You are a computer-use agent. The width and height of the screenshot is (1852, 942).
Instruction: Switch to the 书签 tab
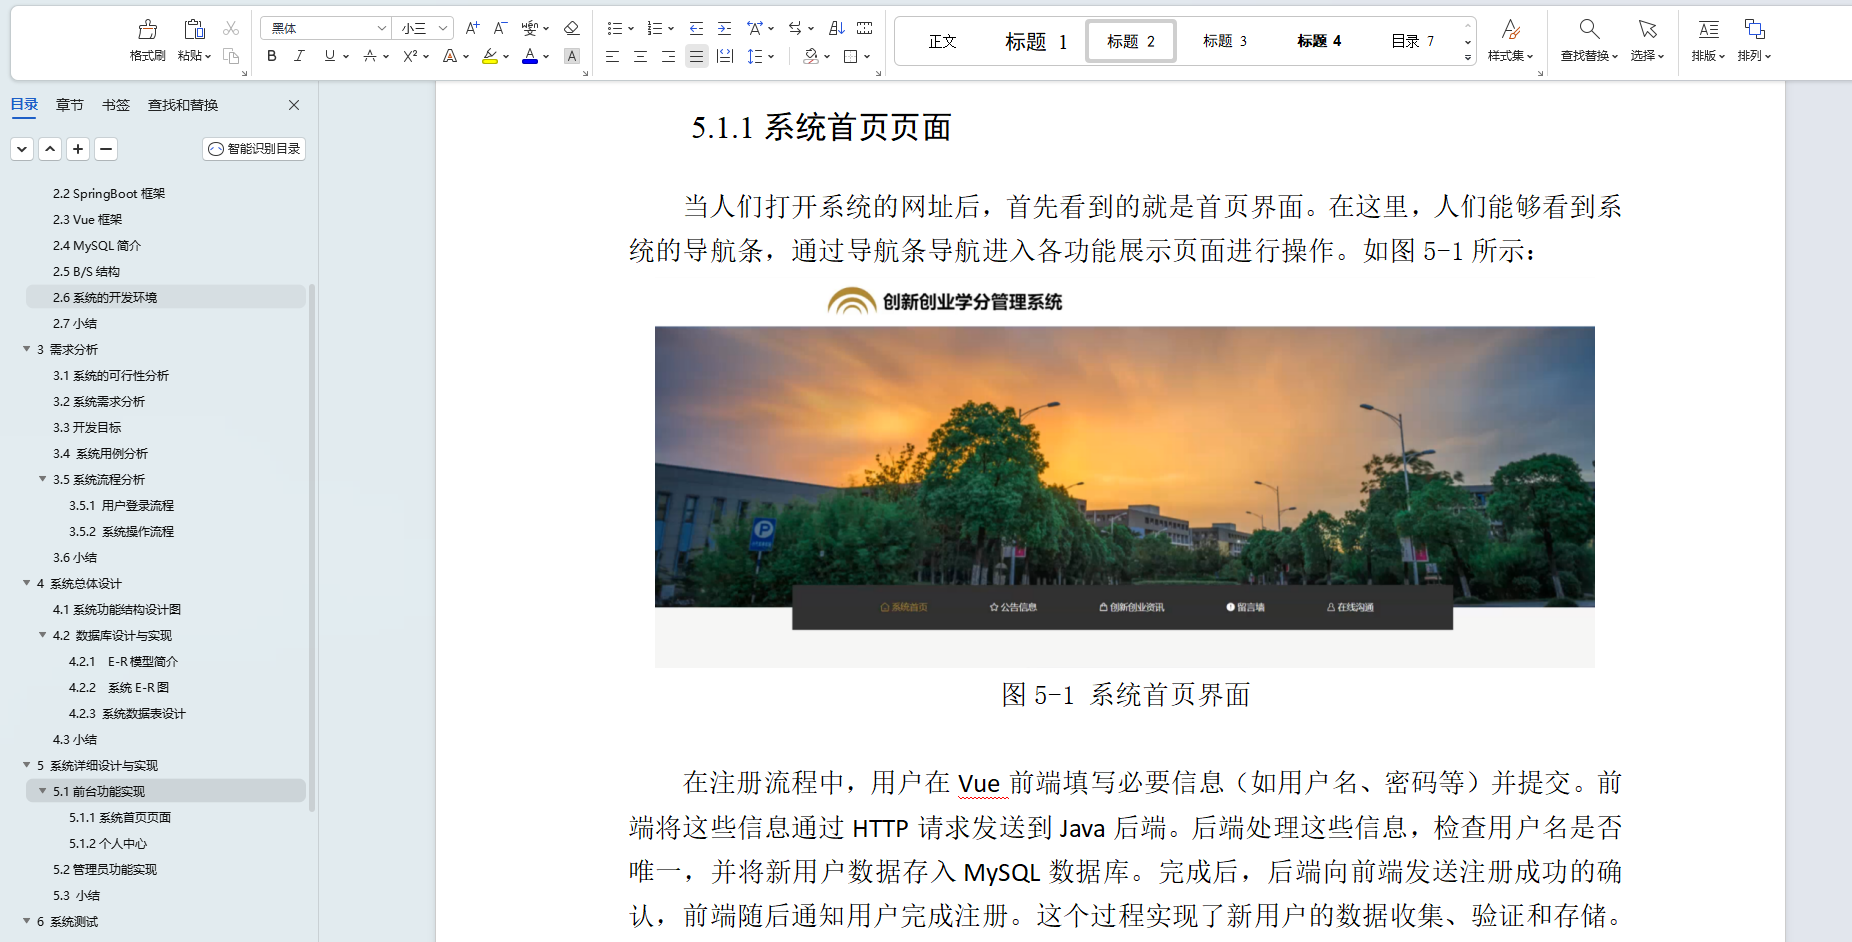coord(116,105)
